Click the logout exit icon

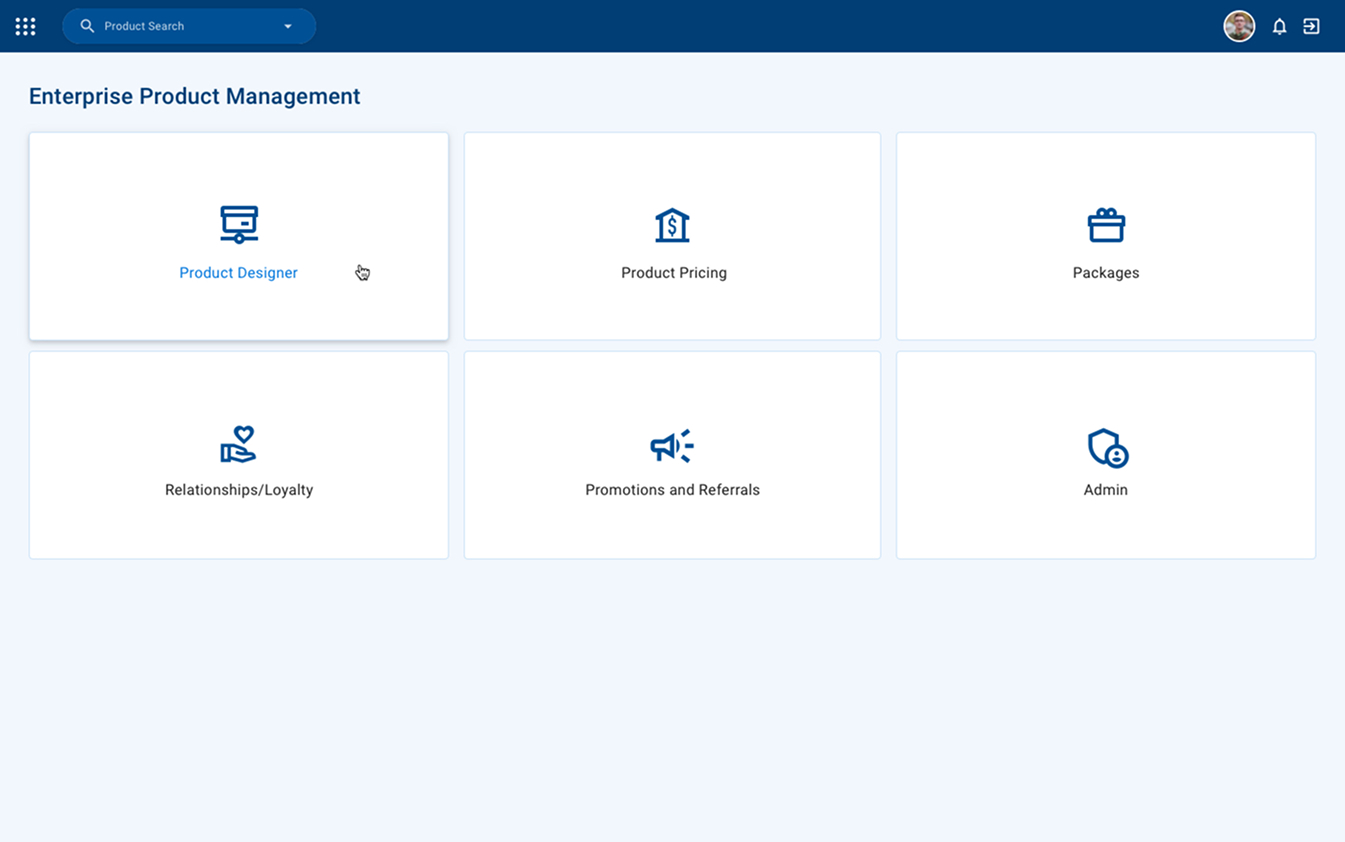point(1311,26)
